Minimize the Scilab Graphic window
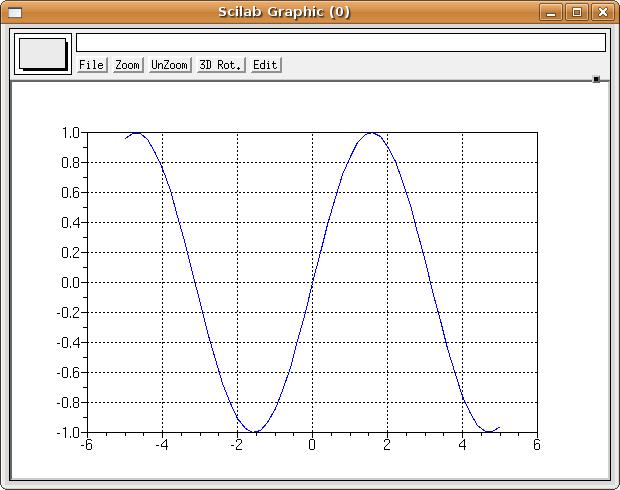Screen dimensions: 620x490 pos(550,12)
